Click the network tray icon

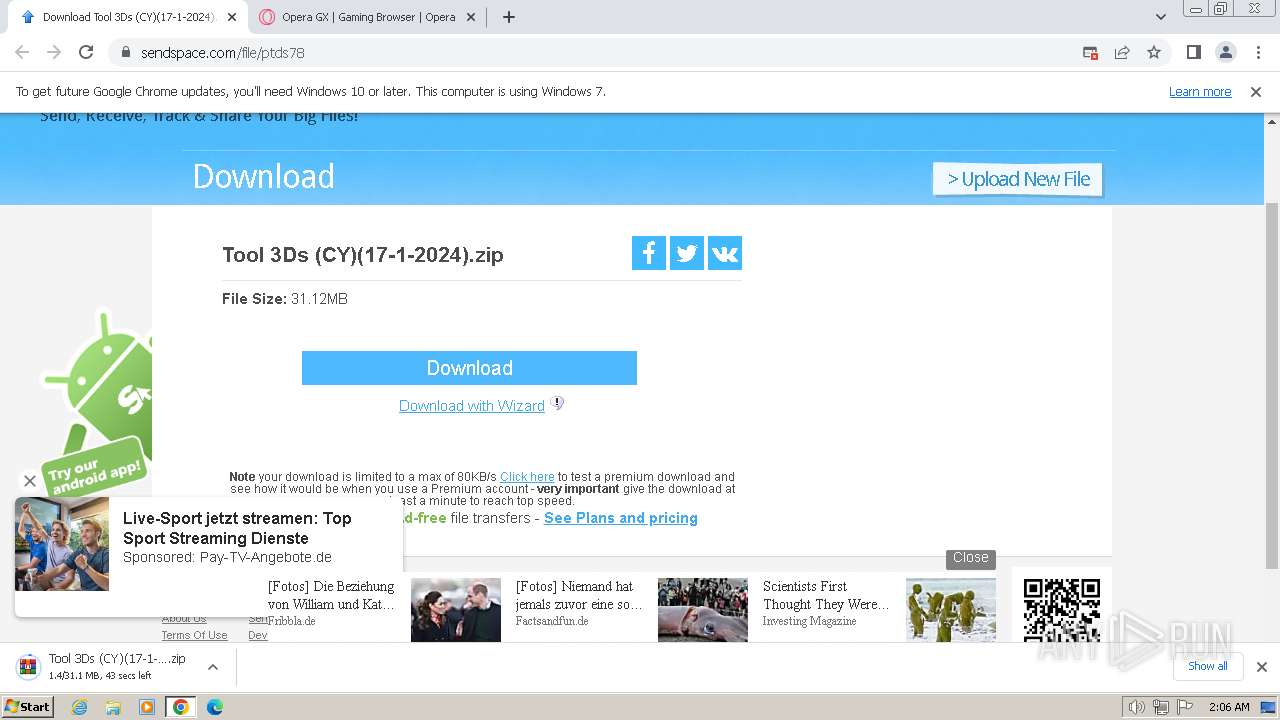click(x=1161, y=707)
